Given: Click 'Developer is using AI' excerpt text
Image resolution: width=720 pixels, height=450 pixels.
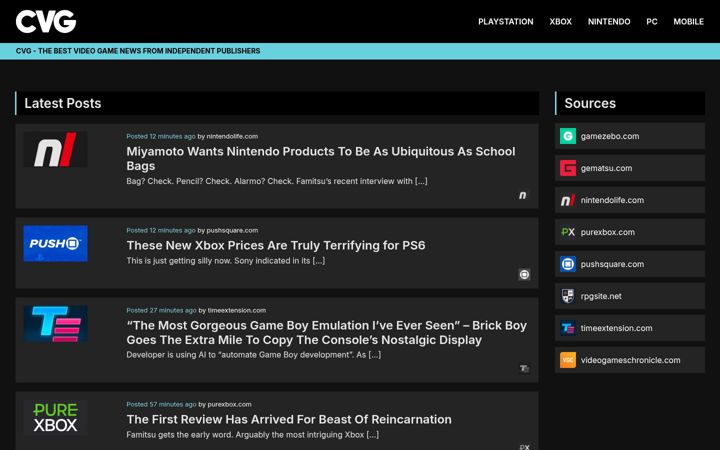Looking at the screenshot, I should click(253, 354).
